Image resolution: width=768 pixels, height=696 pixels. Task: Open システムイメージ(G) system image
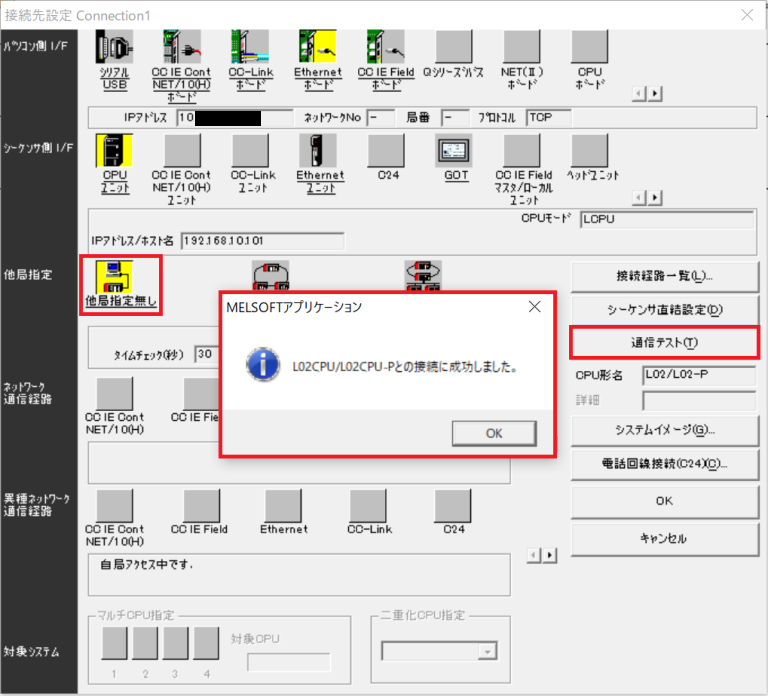[664, 430]
